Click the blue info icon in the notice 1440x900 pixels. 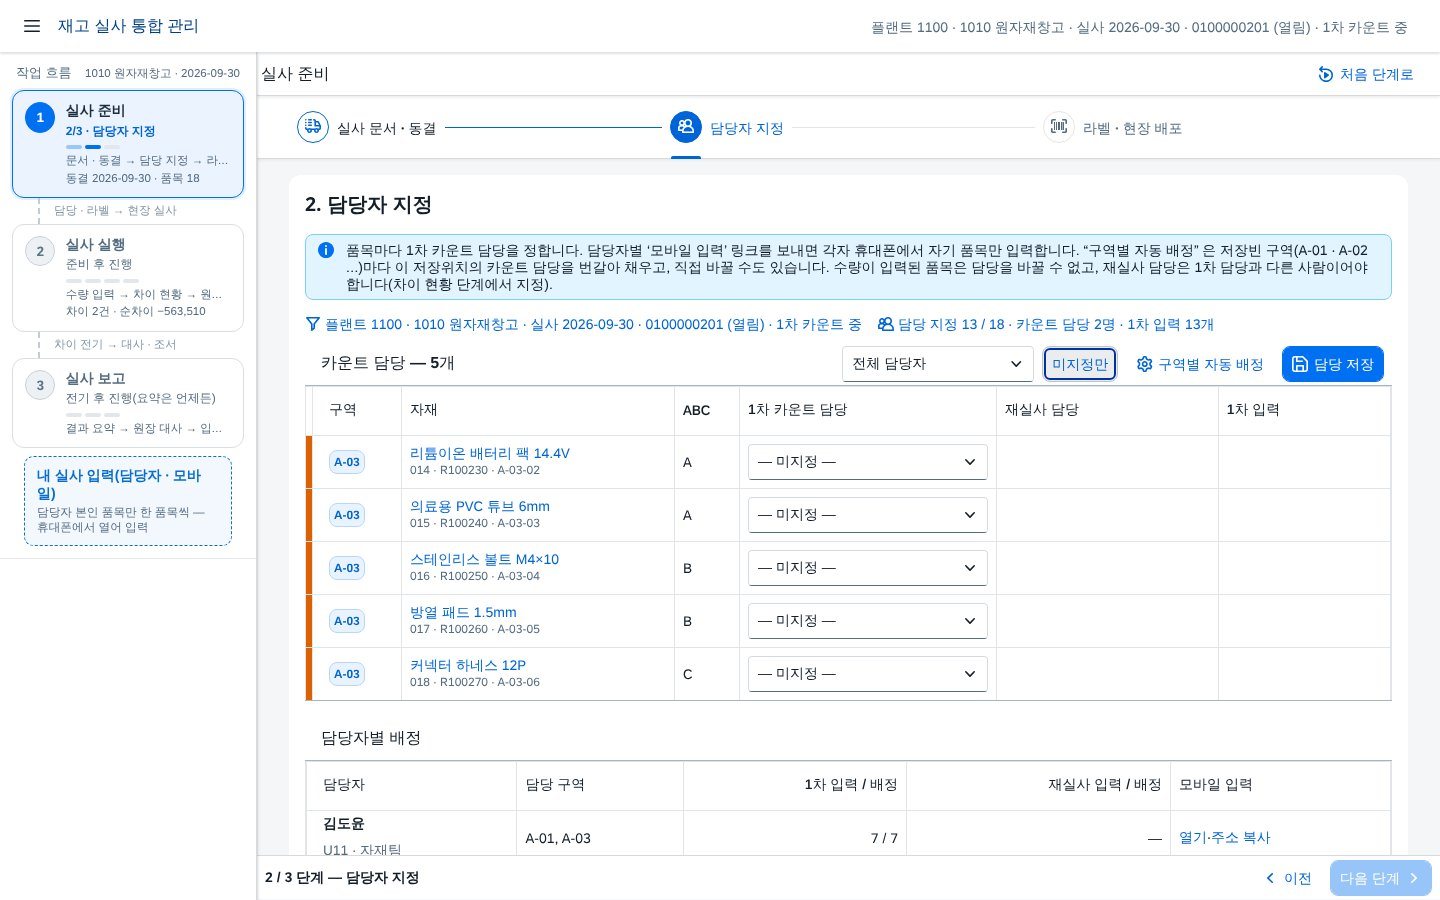point(326,250)
